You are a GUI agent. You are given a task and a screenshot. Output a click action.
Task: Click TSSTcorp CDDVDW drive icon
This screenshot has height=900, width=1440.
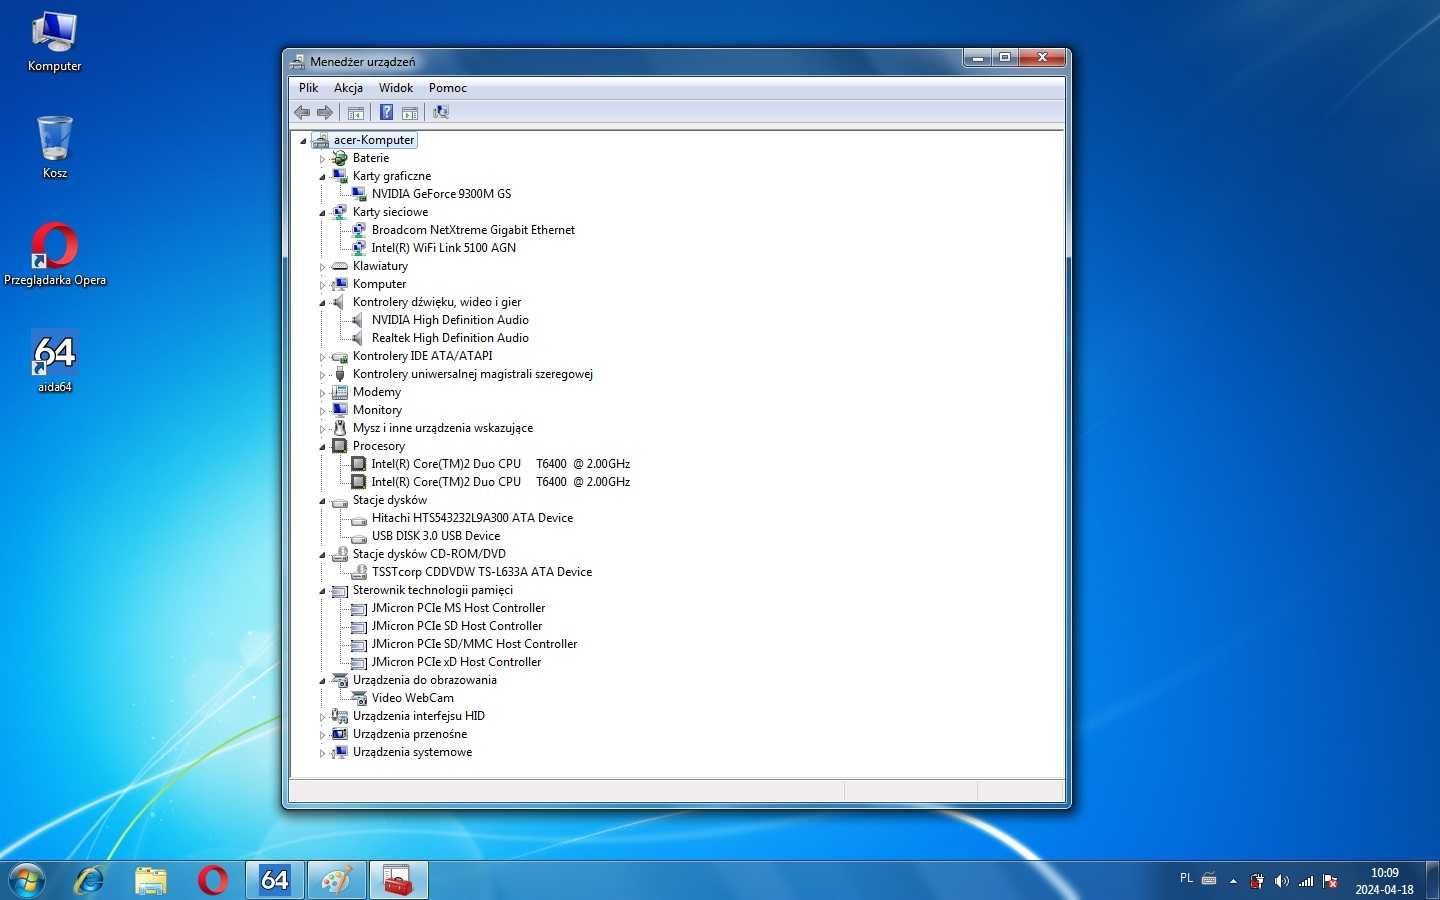359,572
